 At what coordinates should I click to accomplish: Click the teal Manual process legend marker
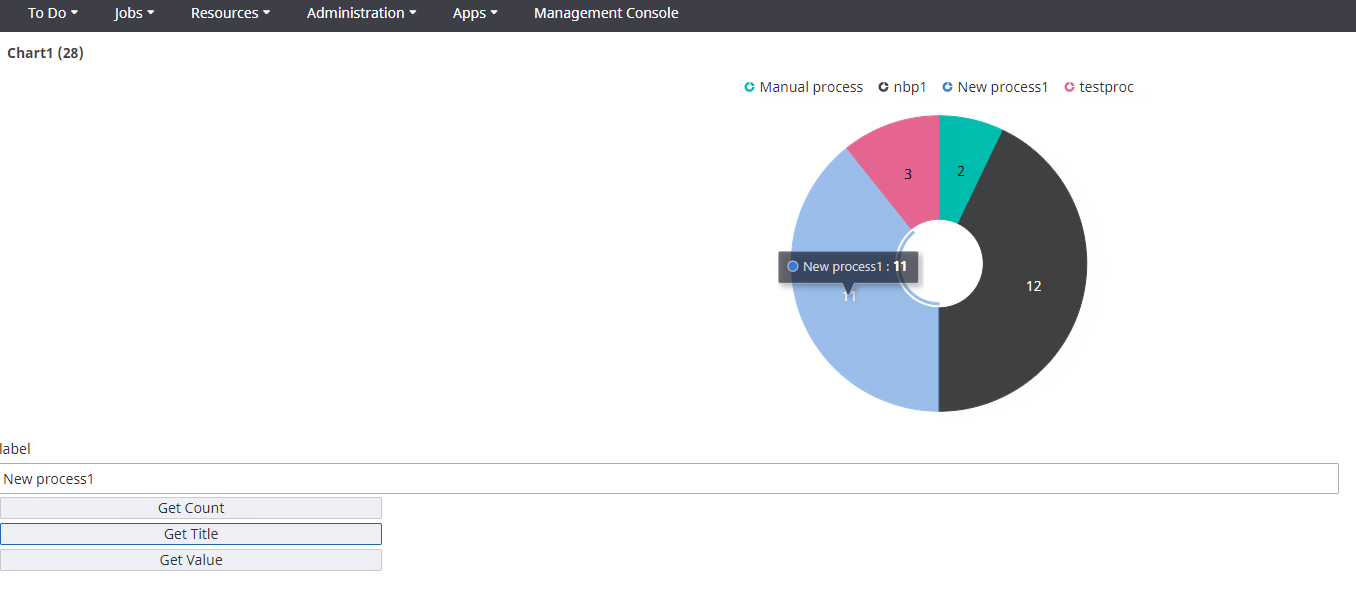click(x=749, y=88)
